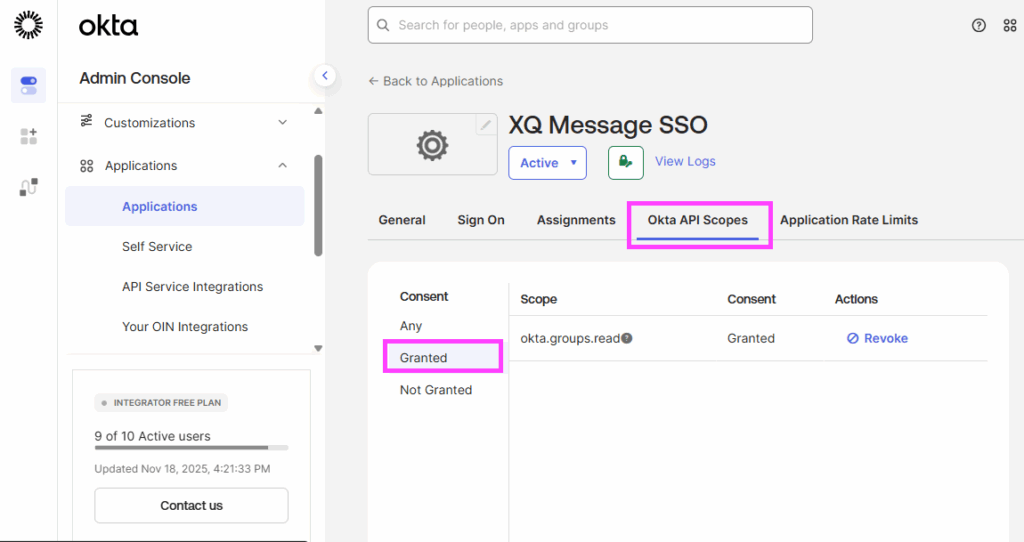Open the apps grid icon at top right

point(1009,26)
